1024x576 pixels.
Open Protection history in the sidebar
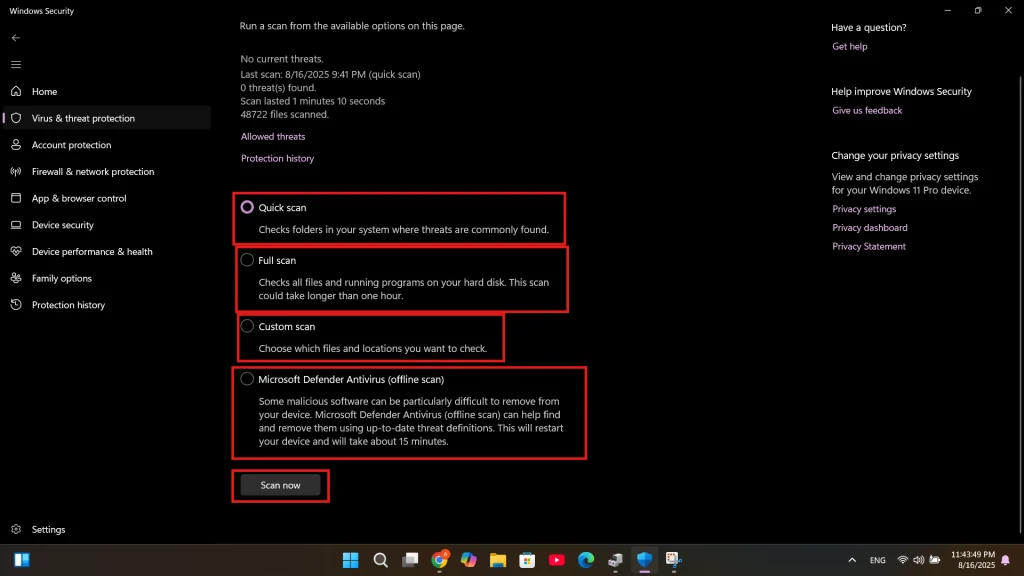(x=68, y=305)
